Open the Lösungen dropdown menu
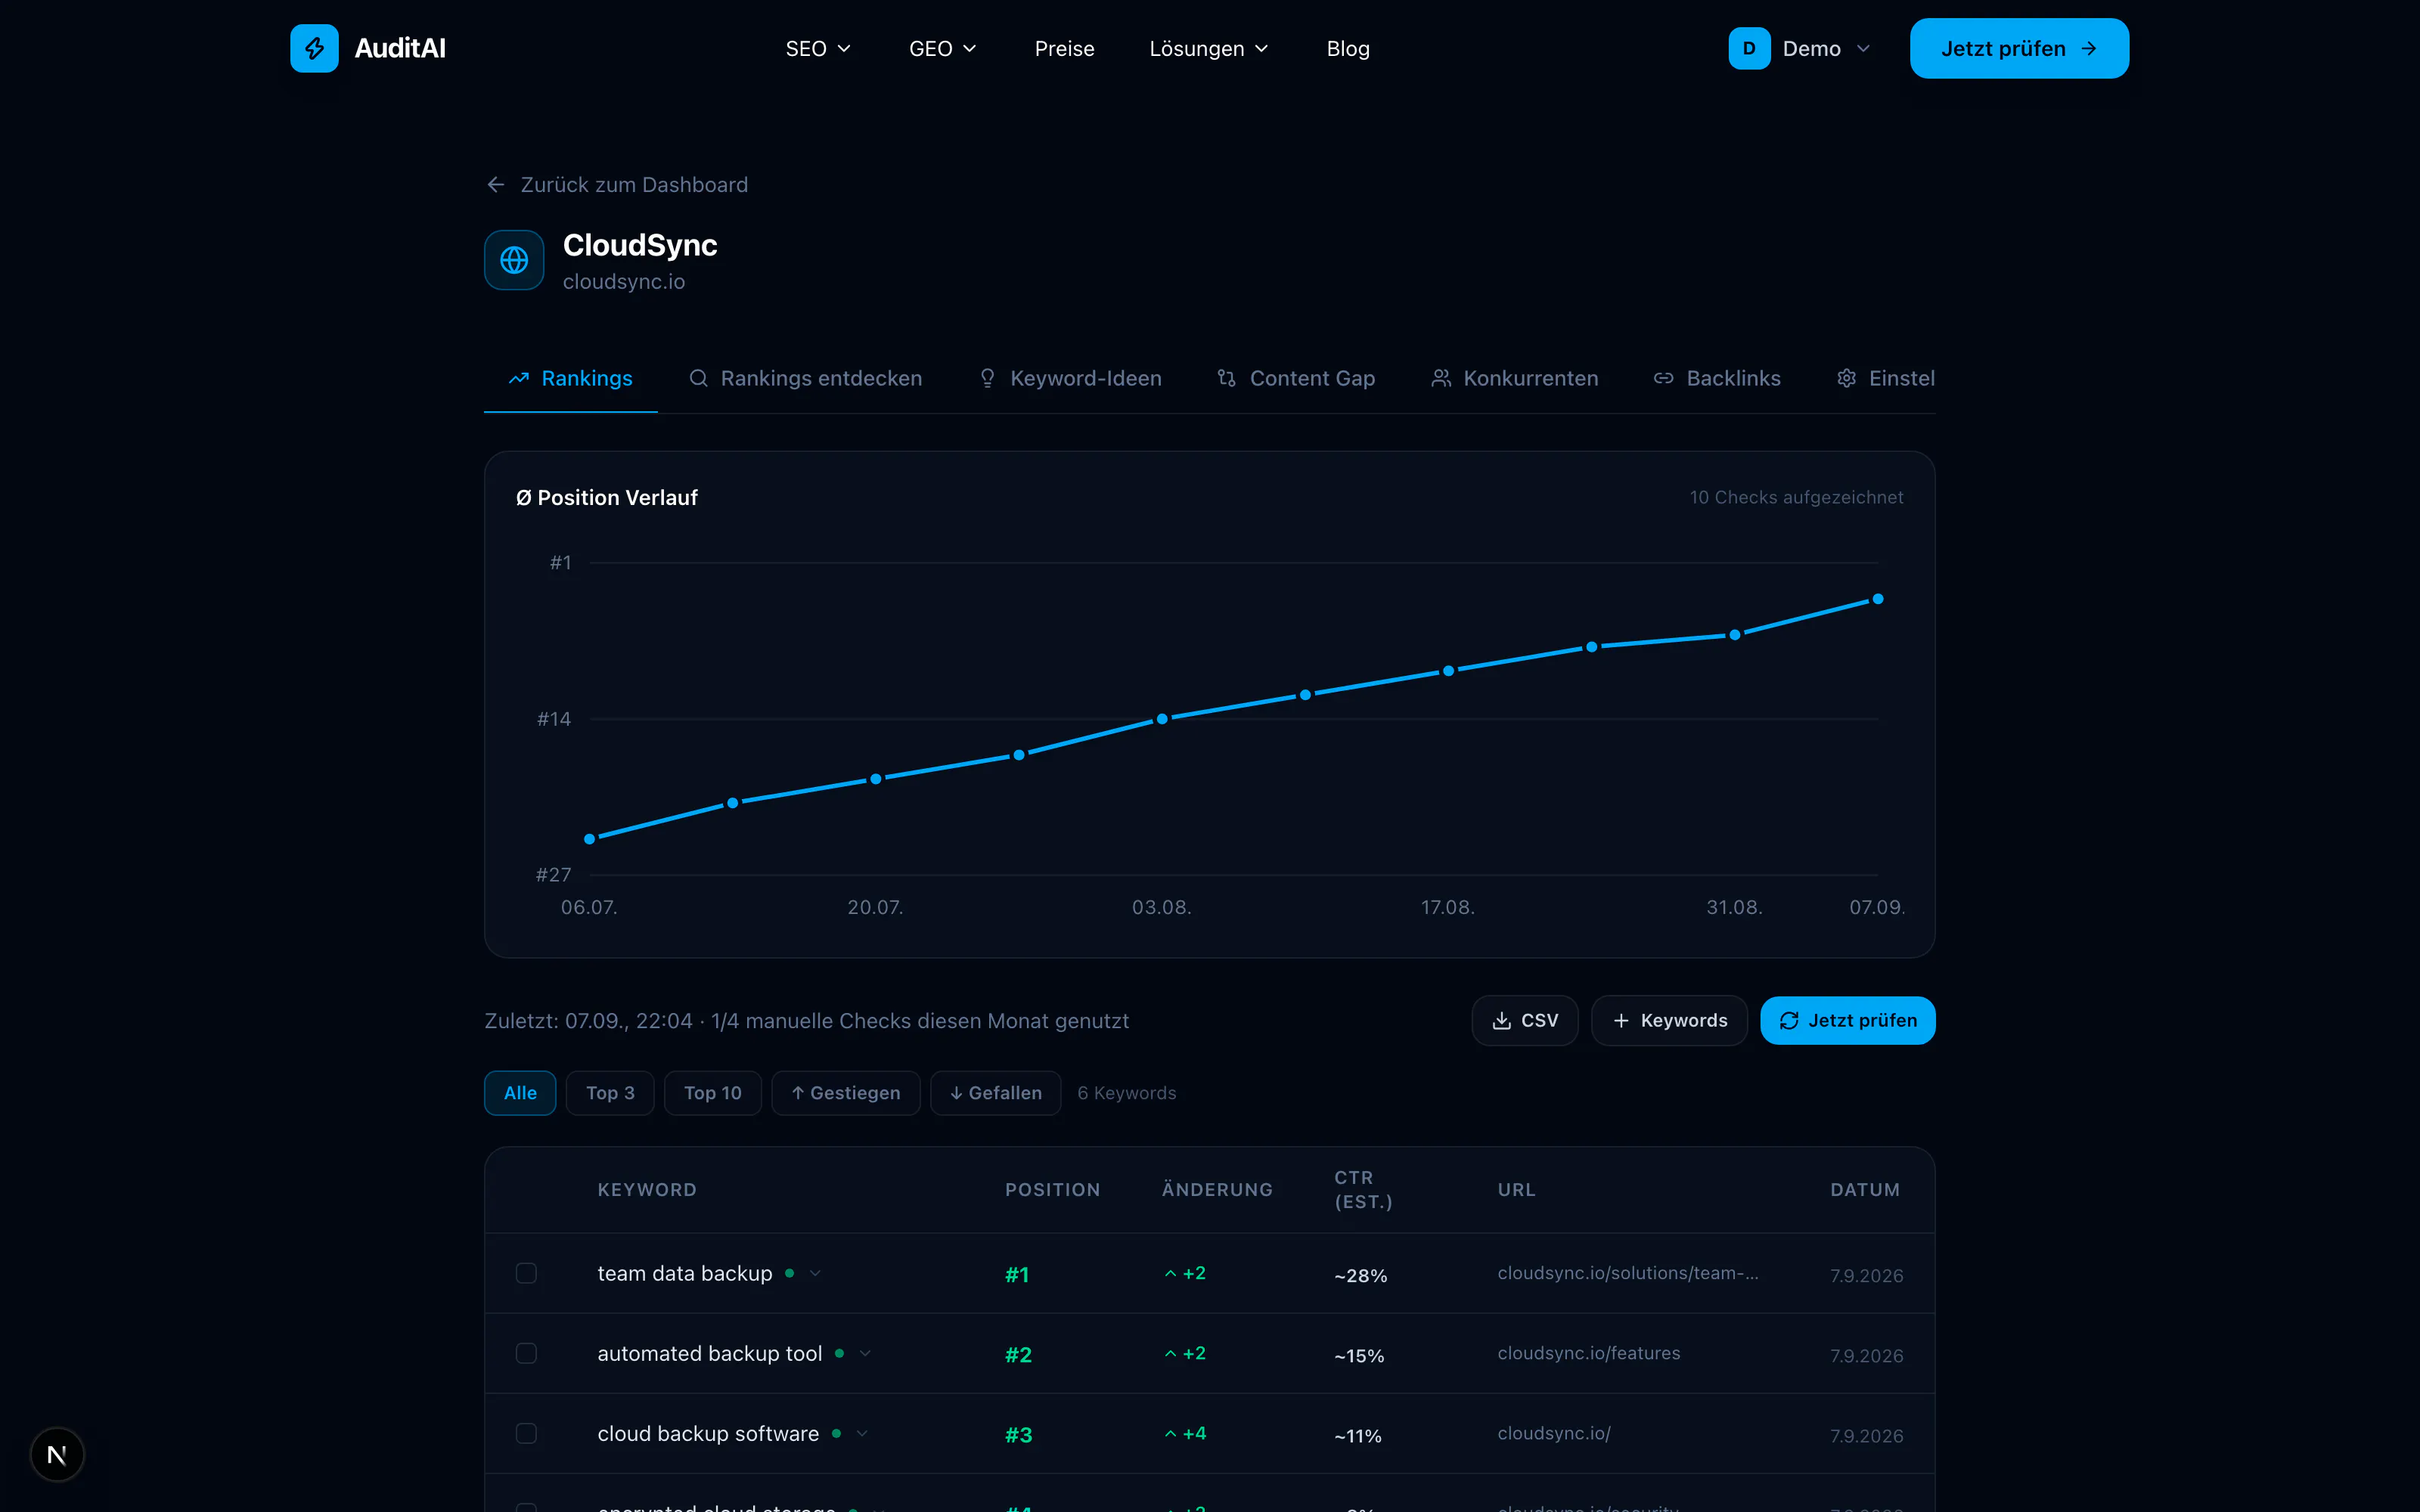Image resolution: width=2420 pixels, height=1512 pixels. click(1209, 48)
